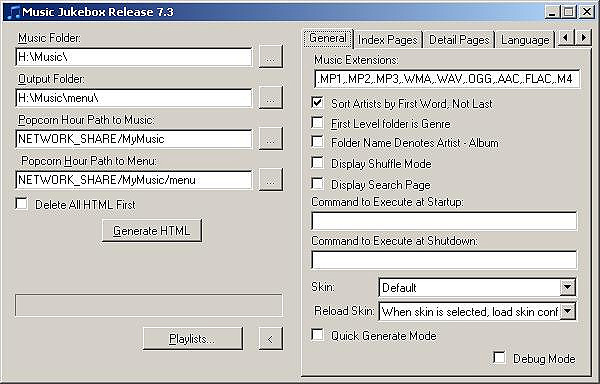Click the Generate HTML button
Image resolution: width=600 pixels, height=384 pixels.
[x=152, y=231]
